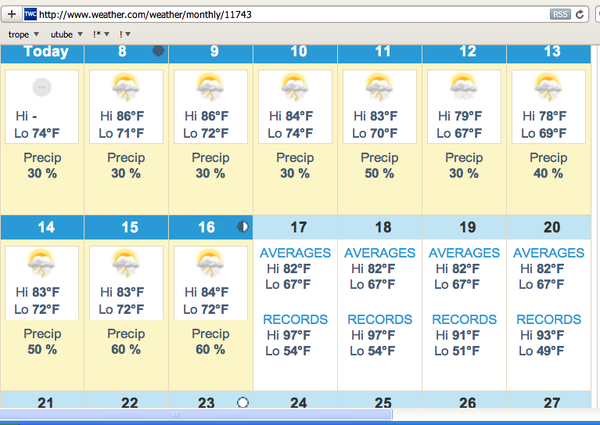Screen dimensions: 600x425
Task: Click Lo 74°F on day 10
Action: tap(290, 133)
